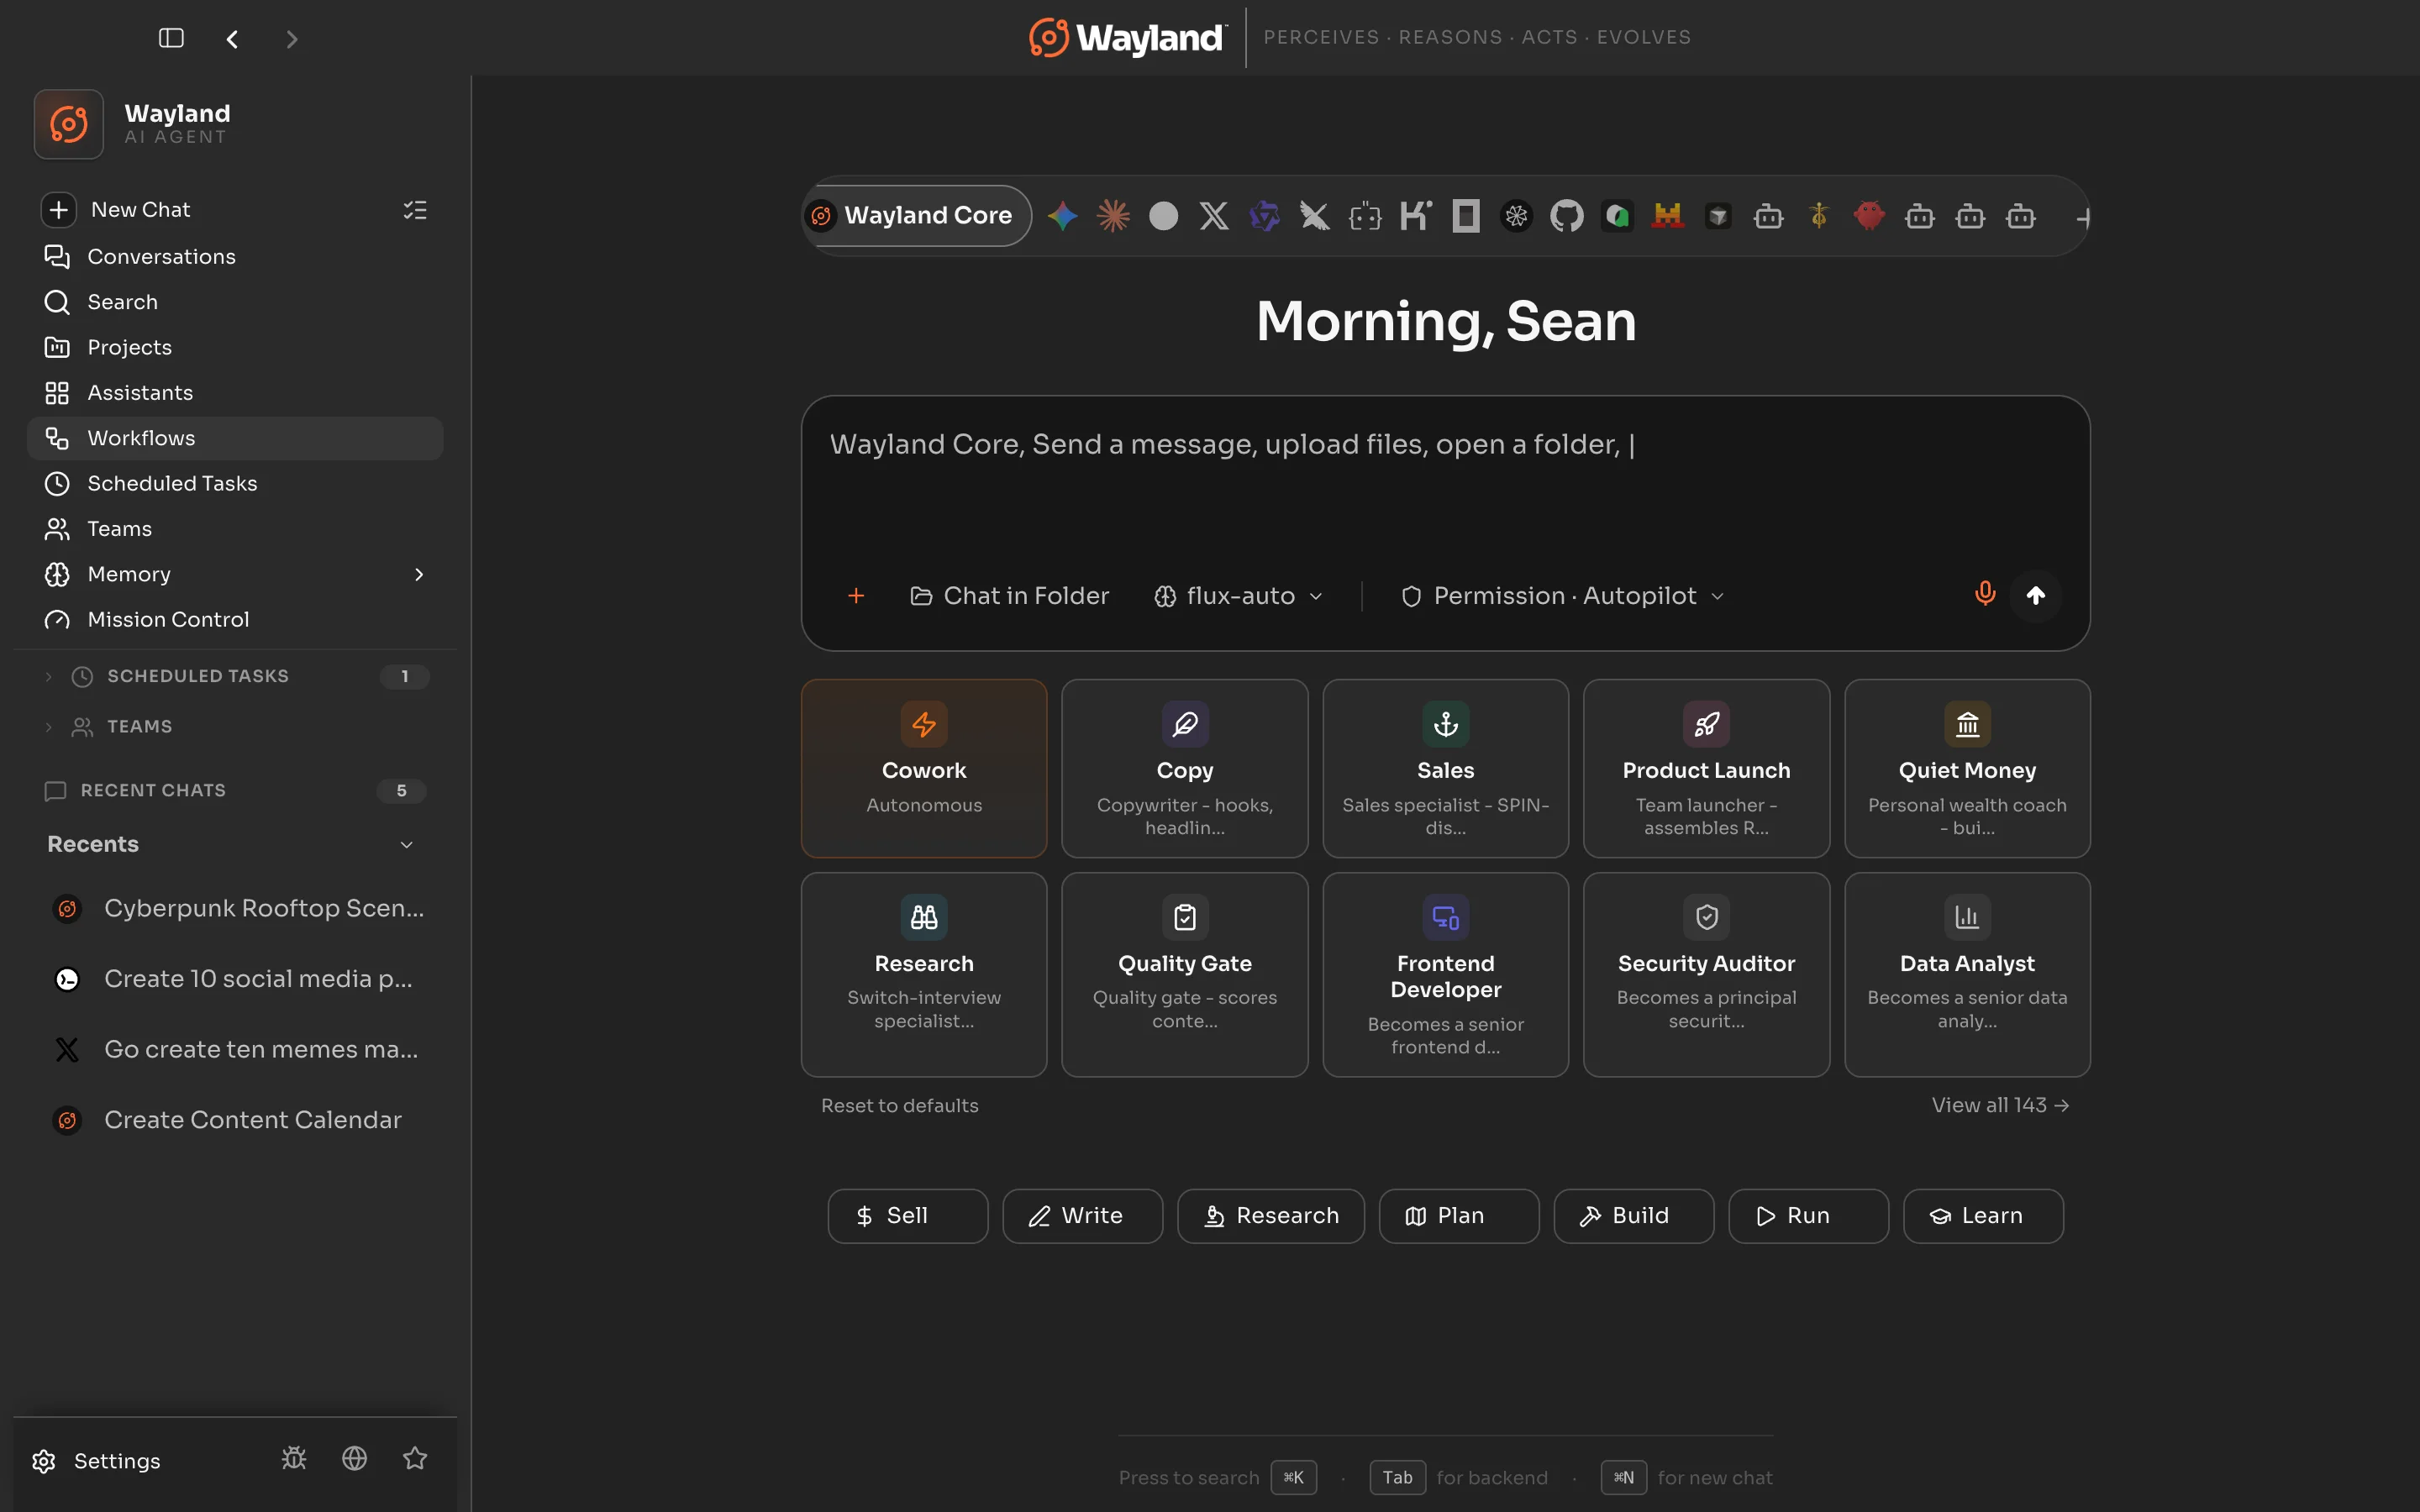Select the orange Mistral M icon

pos(1667,216)
